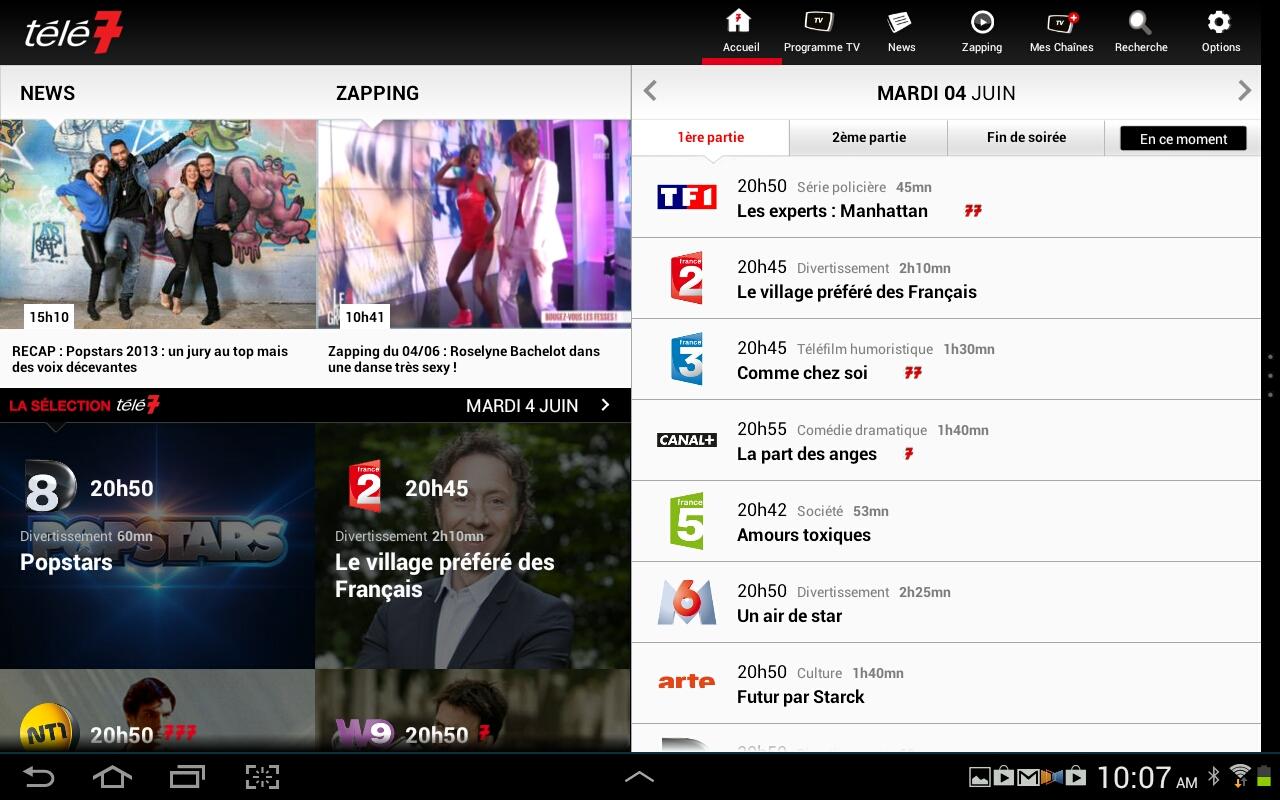Open the News section icon
1280x800 pixels.
901,32
